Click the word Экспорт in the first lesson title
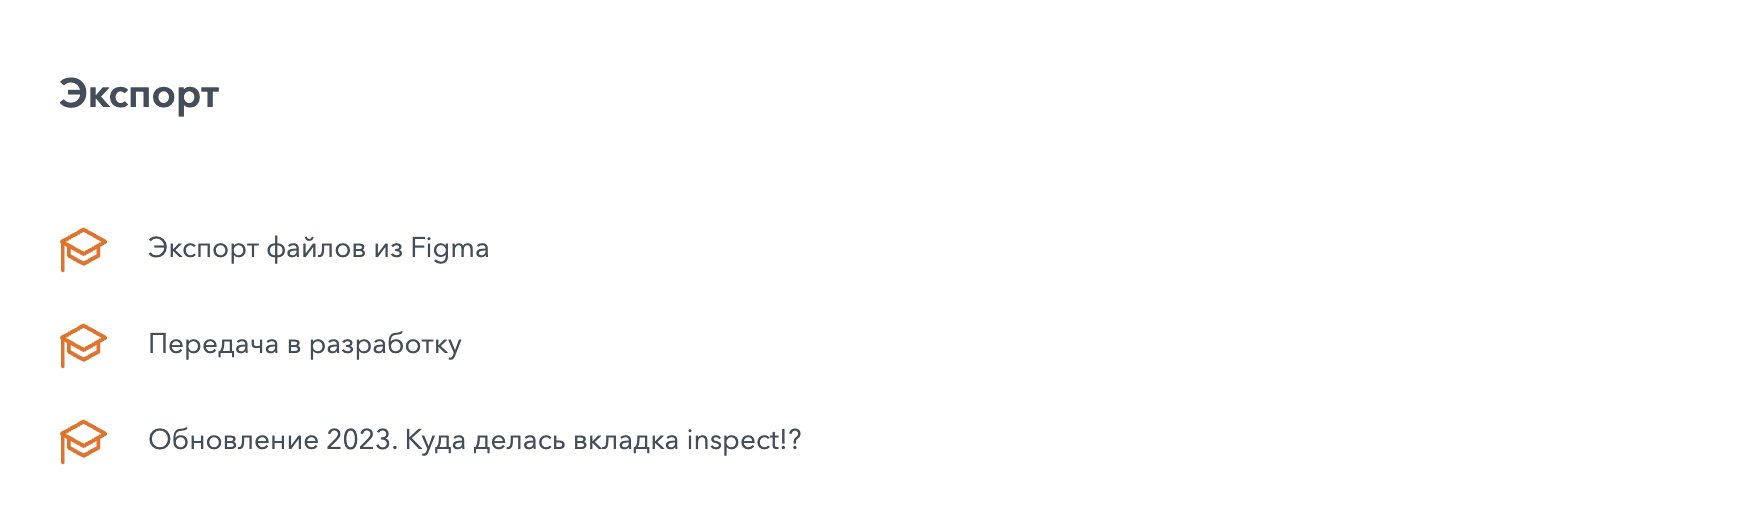 point(203,248)
